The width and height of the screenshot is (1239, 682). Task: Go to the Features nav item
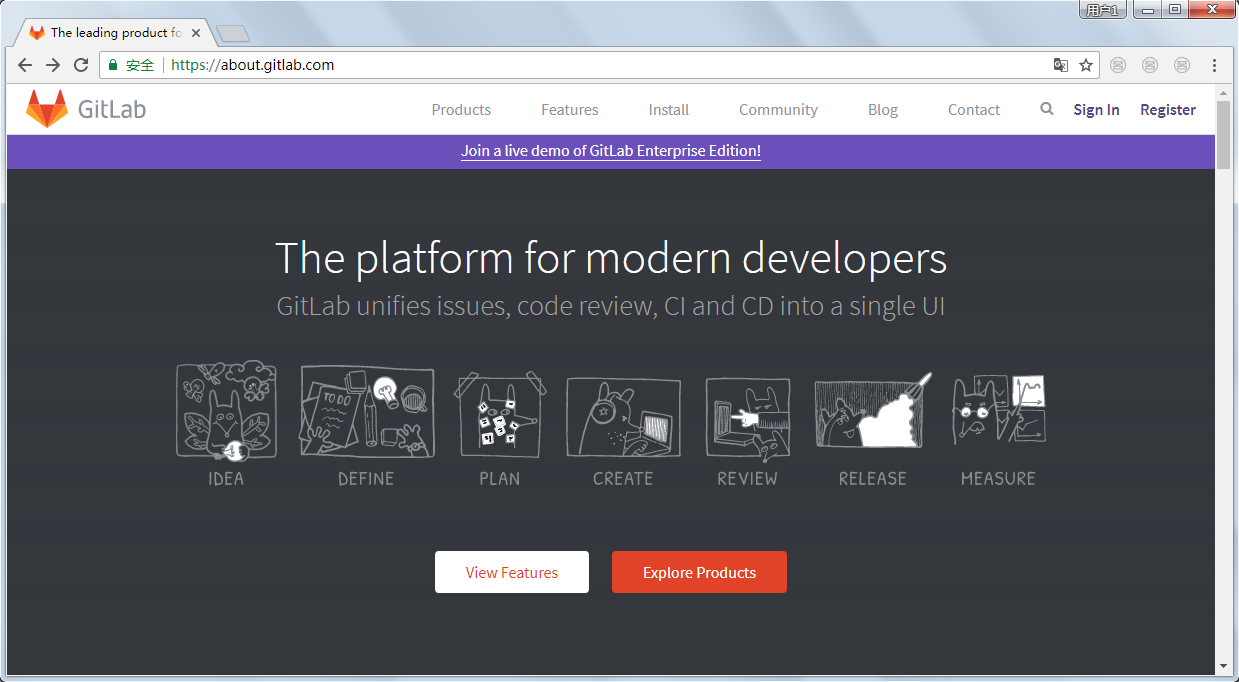[x=569, y=110]
